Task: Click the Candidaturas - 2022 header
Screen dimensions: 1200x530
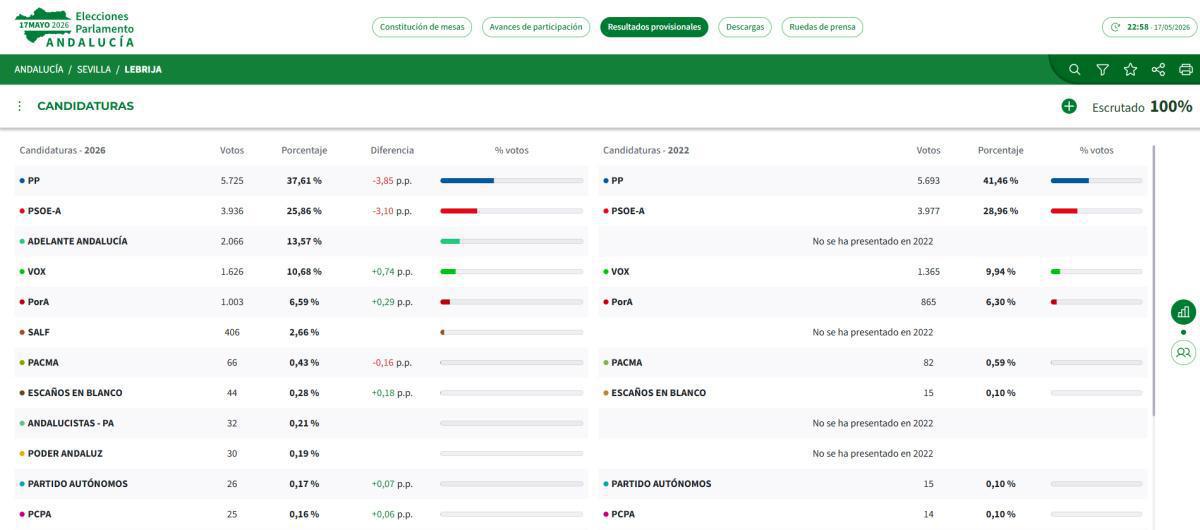Action: [x=646, y=151]
